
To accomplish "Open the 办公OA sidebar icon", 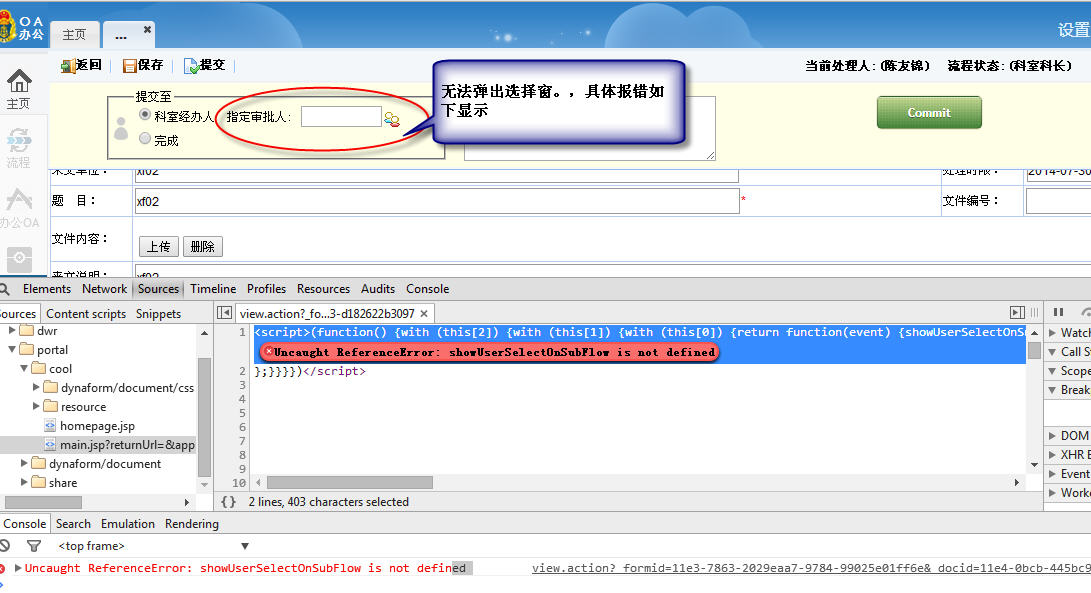I will (x=19, y=208).
